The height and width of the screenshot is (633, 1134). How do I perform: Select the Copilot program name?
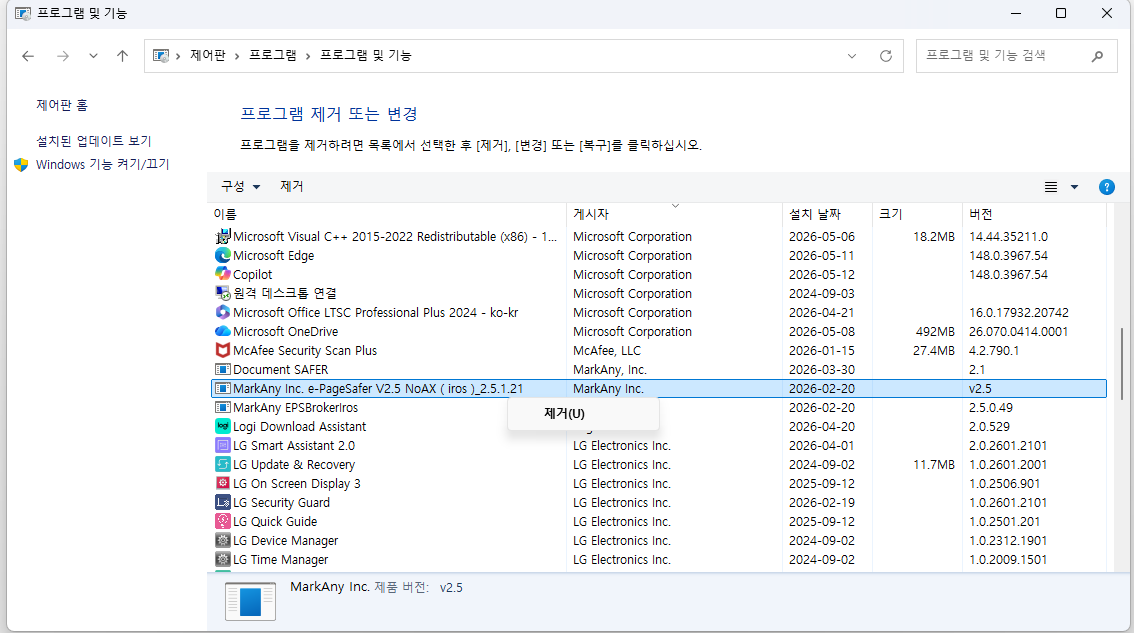click(x=252, y=274)
